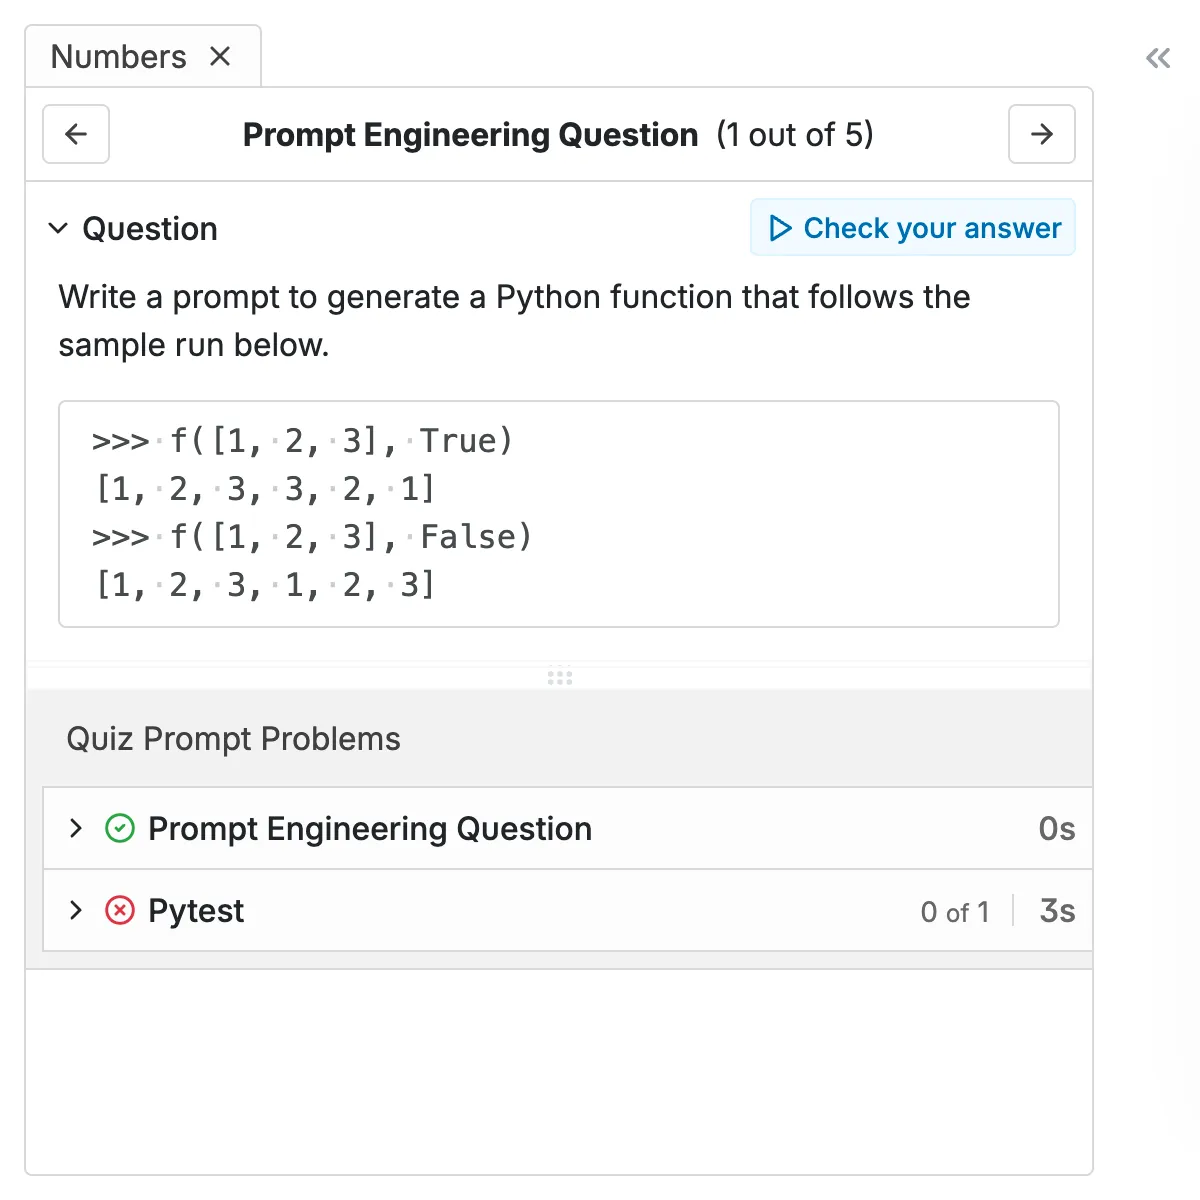Click the Check your answer button

point(912,228)
